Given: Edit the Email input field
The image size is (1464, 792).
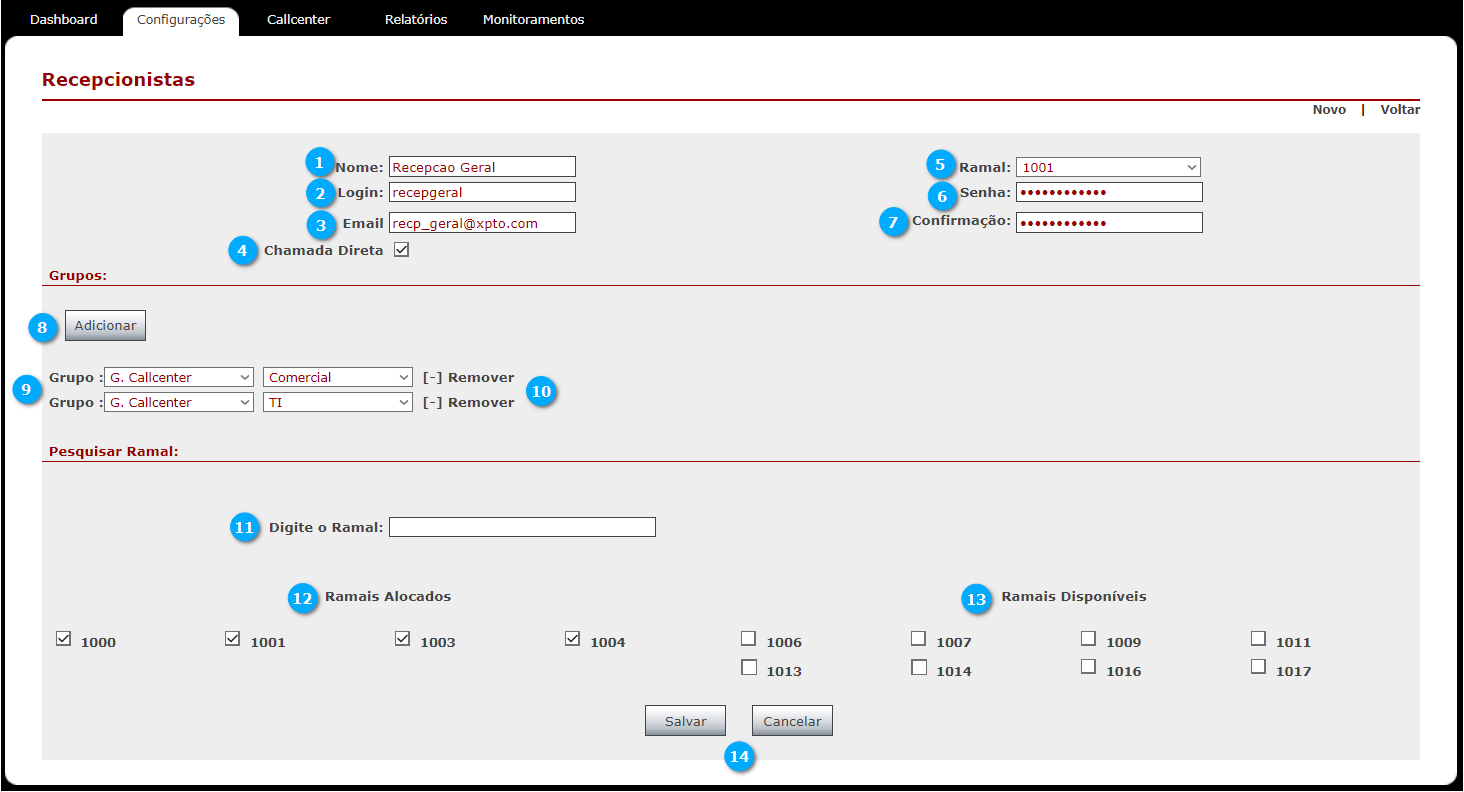Looking at the screenshot, I should pos(482,223).
